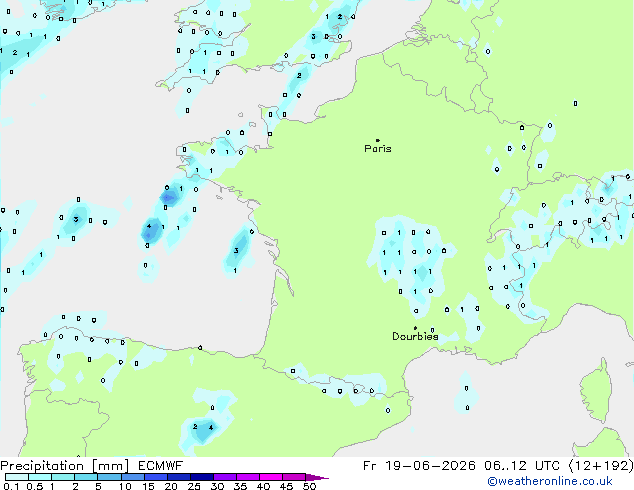Click the legend value 50
Viewport: 634px width, 490px height.
310,486
